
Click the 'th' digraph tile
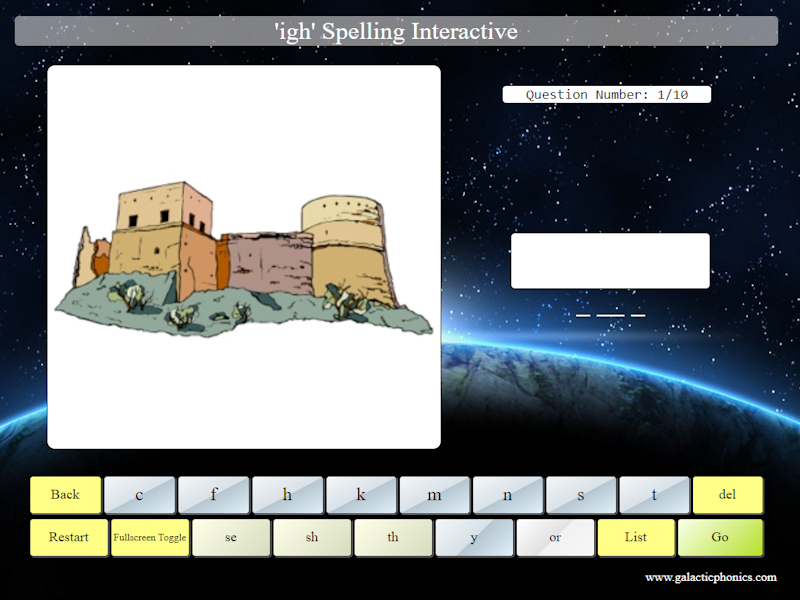click(393, 538)
